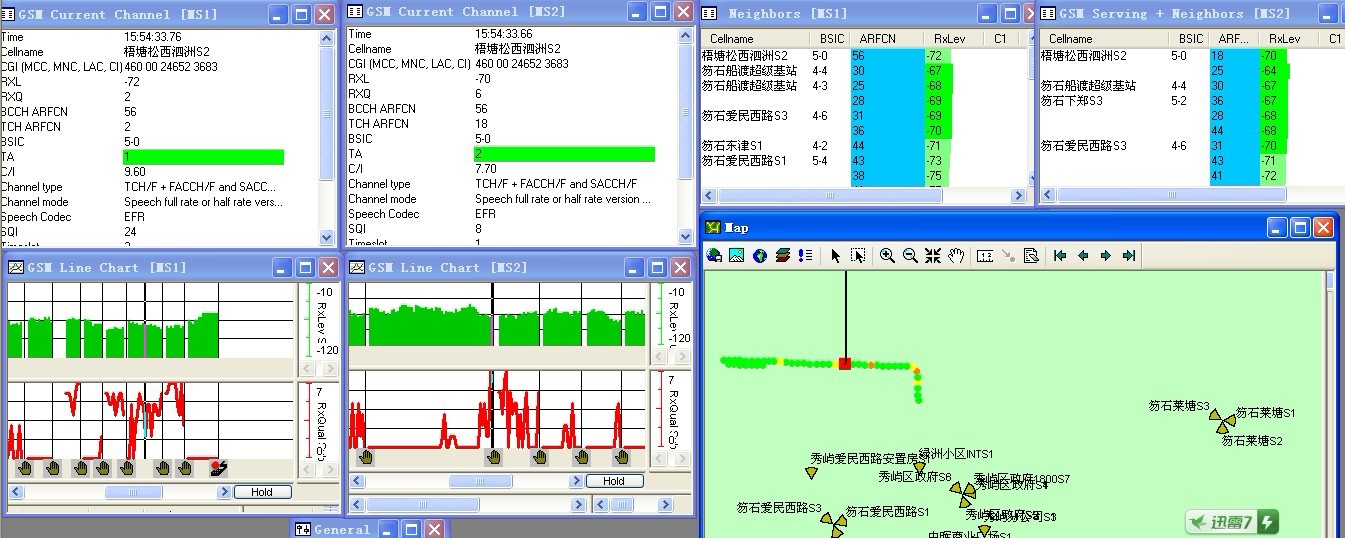
Task: Click C/I value 9.60 in Current Channel MS1
Action: (x=135, y=172)
